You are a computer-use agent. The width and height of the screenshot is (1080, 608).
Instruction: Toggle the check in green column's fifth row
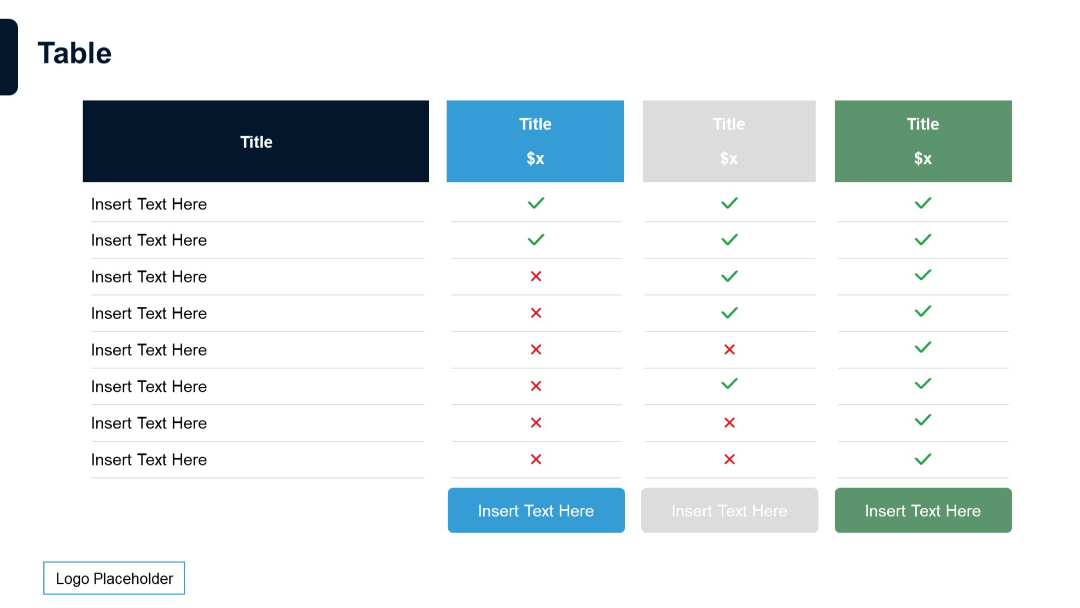coord(923,348)
